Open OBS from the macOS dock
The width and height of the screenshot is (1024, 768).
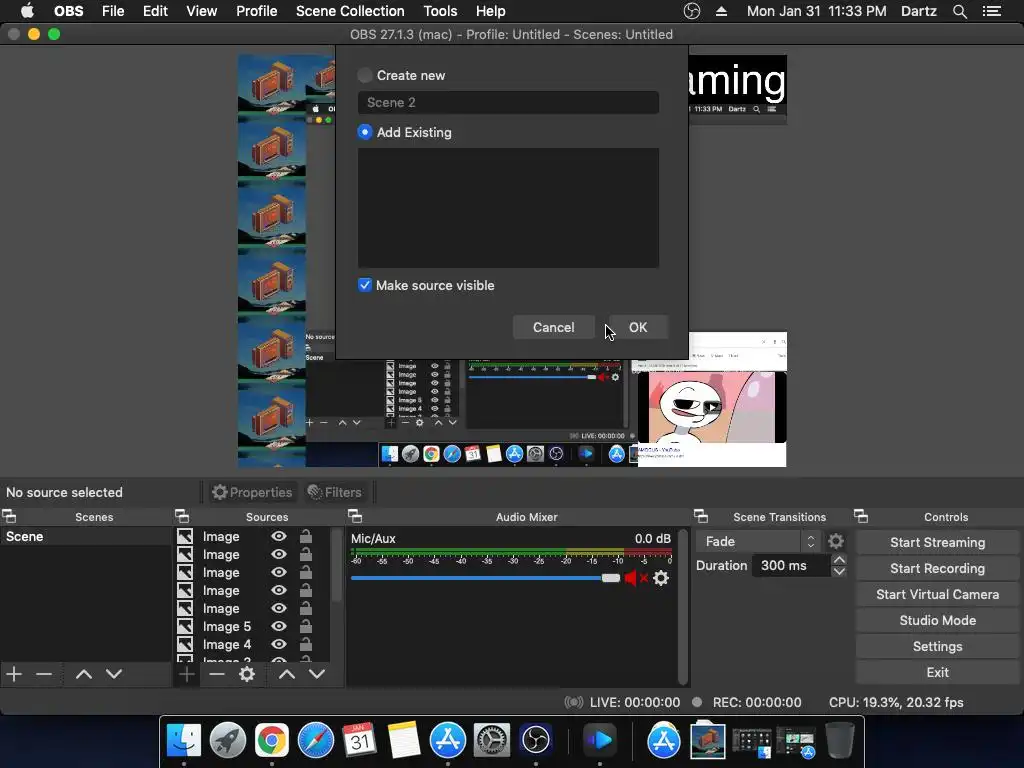click(536, 740)
